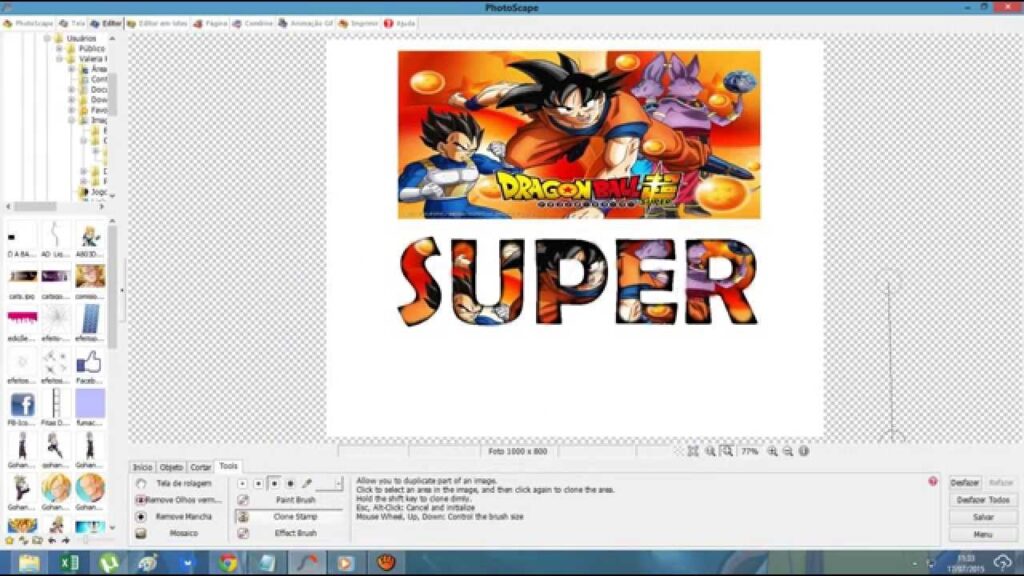Open the Combina top tab
1024x576 pixels.
pyautogui.click(x=253, y=24)
